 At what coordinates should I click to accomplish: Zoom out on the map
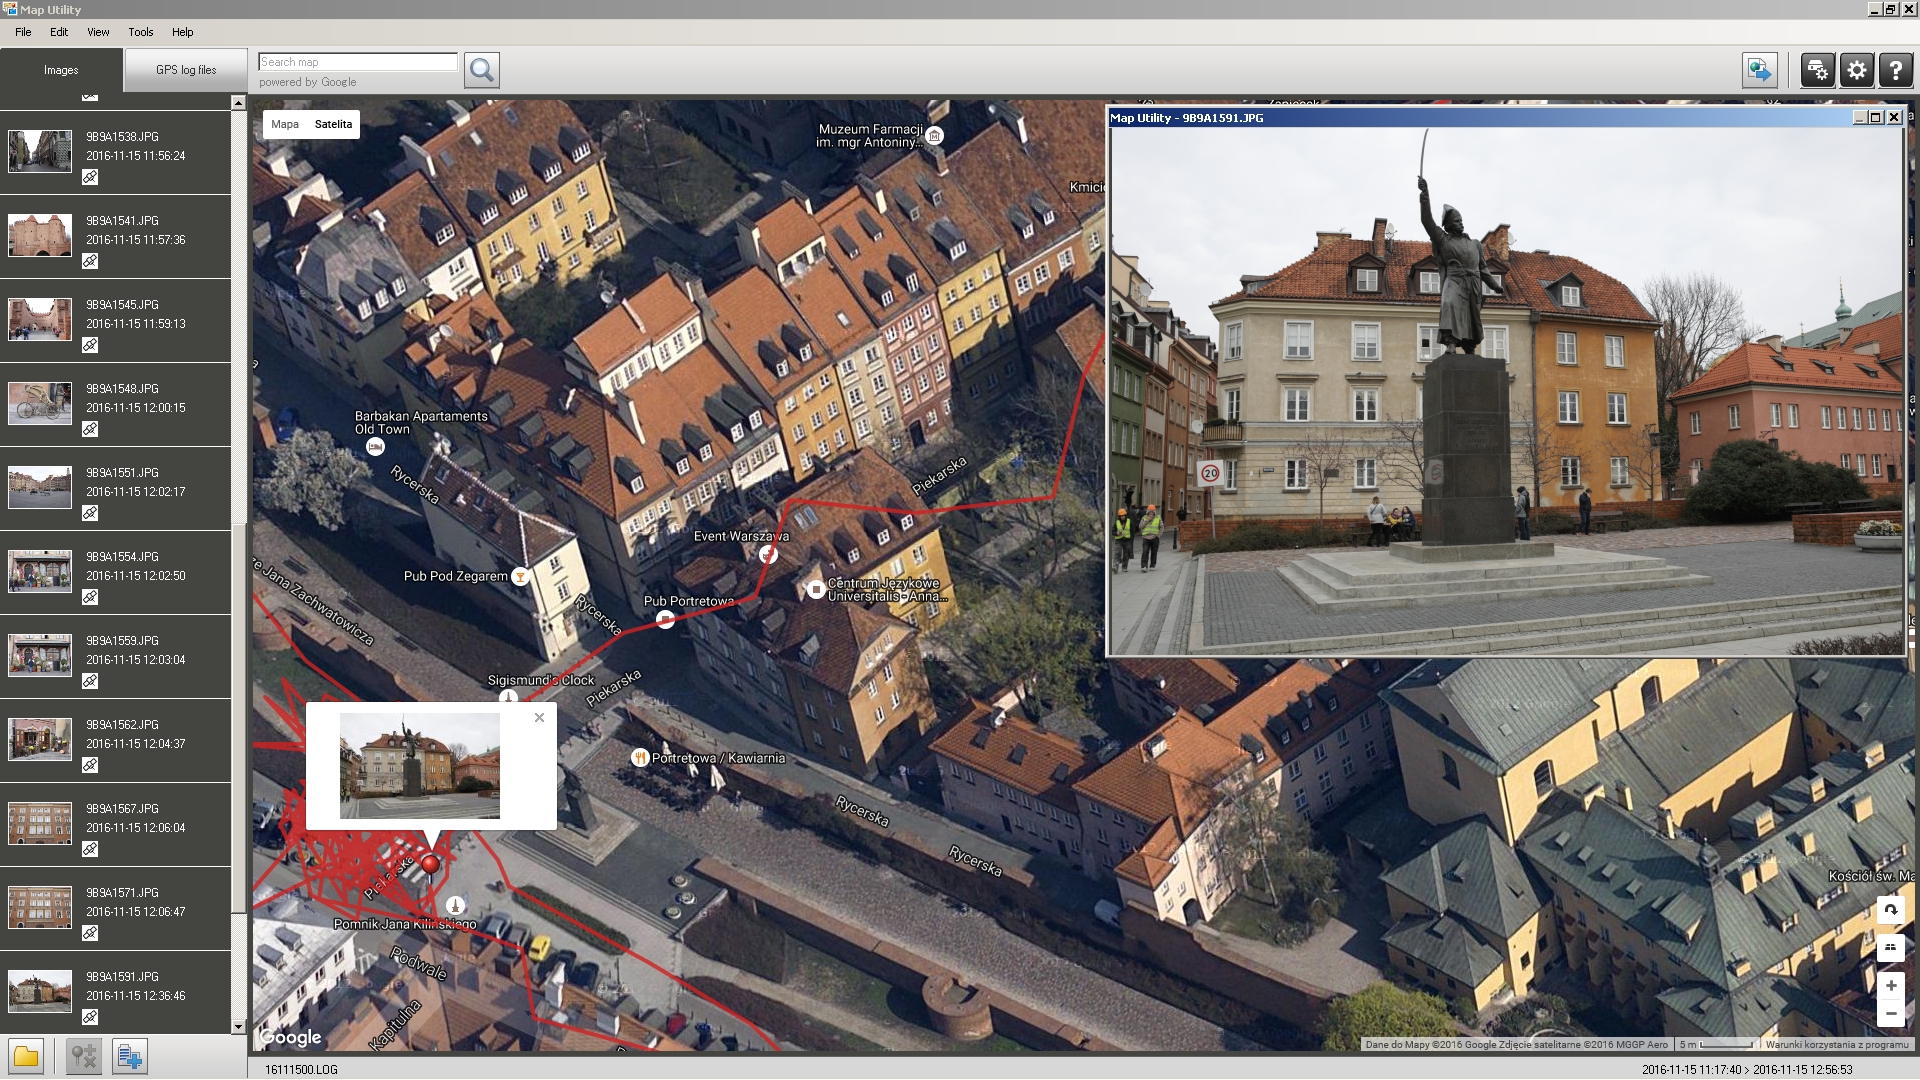click(1890, 1014)
